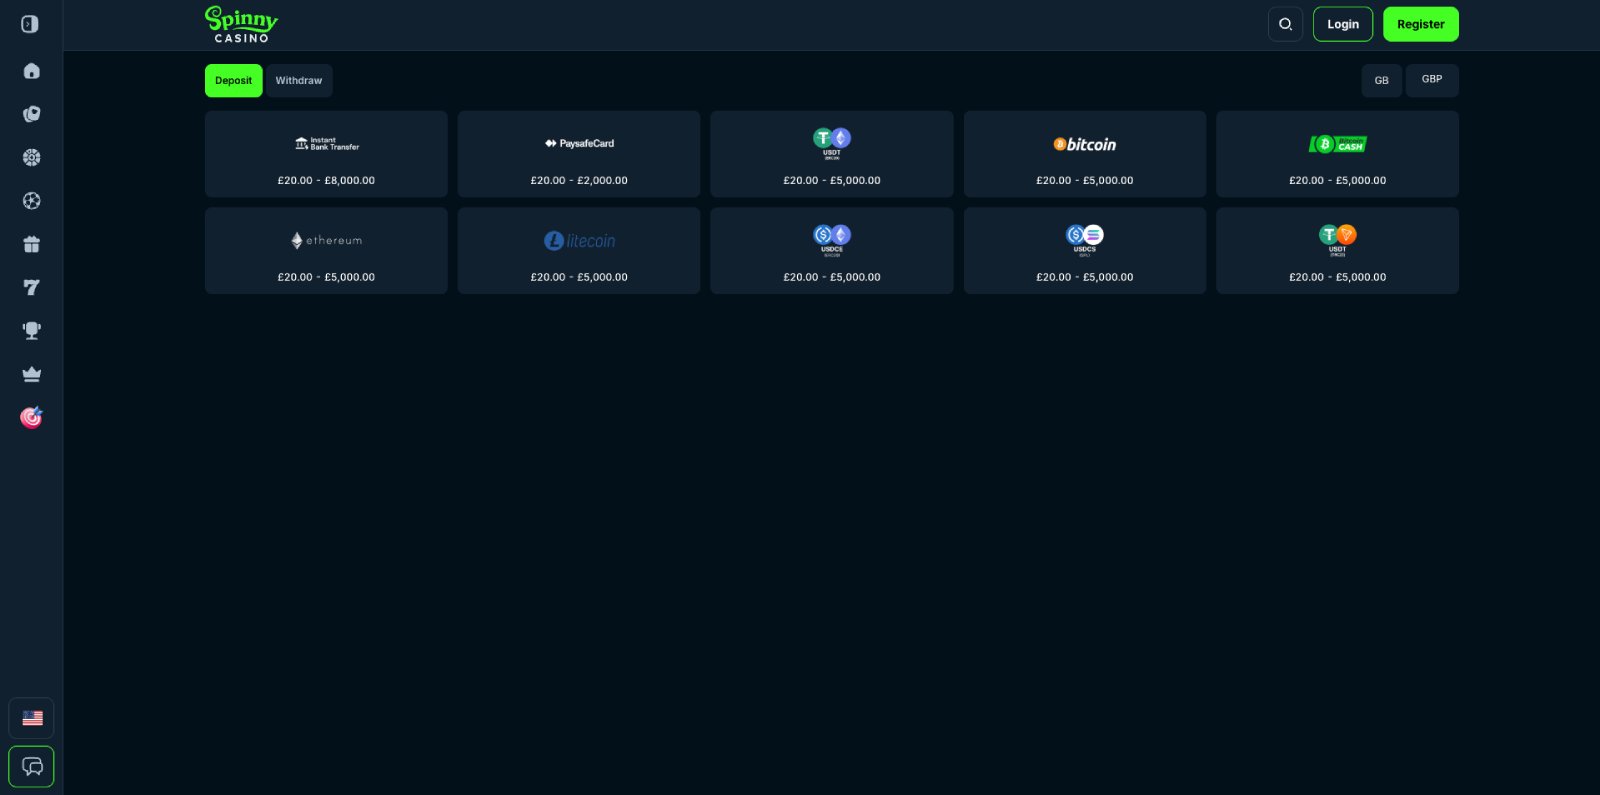Screen dimensions: 1600x795
Task: Open the gift box promotions icon
Action: pyautogui.click(x=32, y=244)
